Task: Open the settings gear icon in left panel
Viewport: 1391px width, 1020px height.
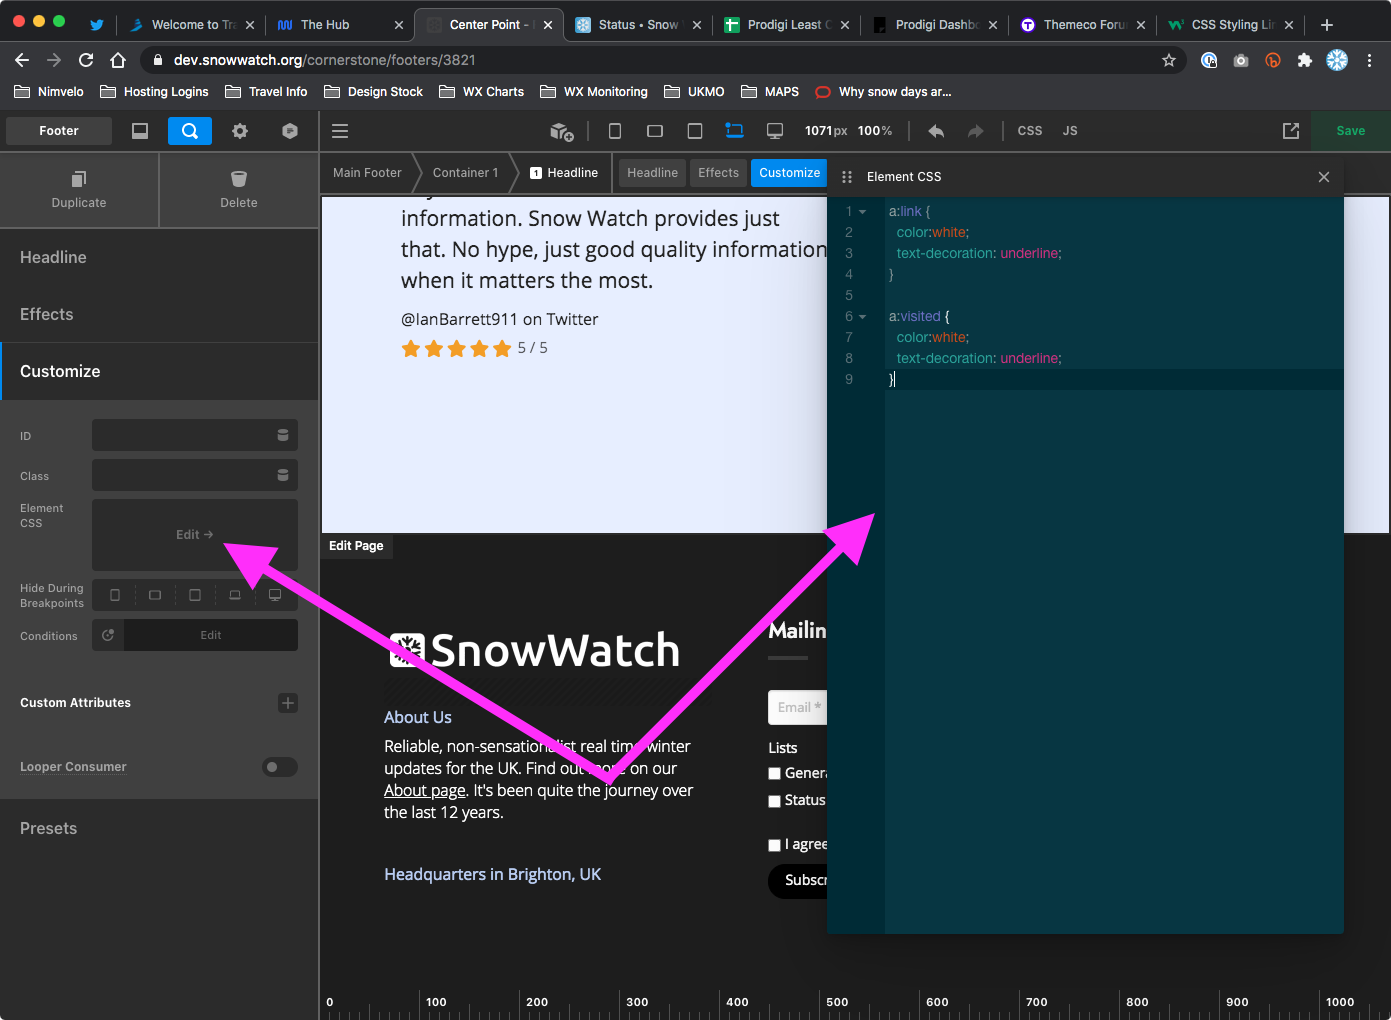Action: [240, 131]
